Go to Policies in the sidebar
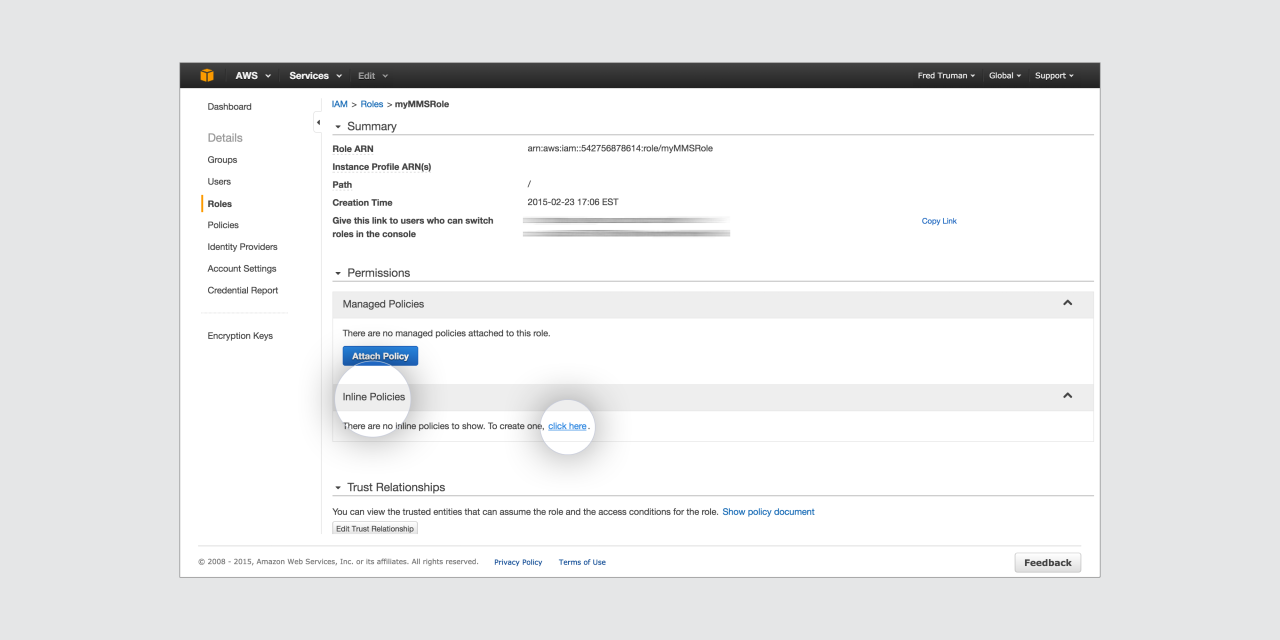Screen dimensions: 1280x640 point(223,225)
